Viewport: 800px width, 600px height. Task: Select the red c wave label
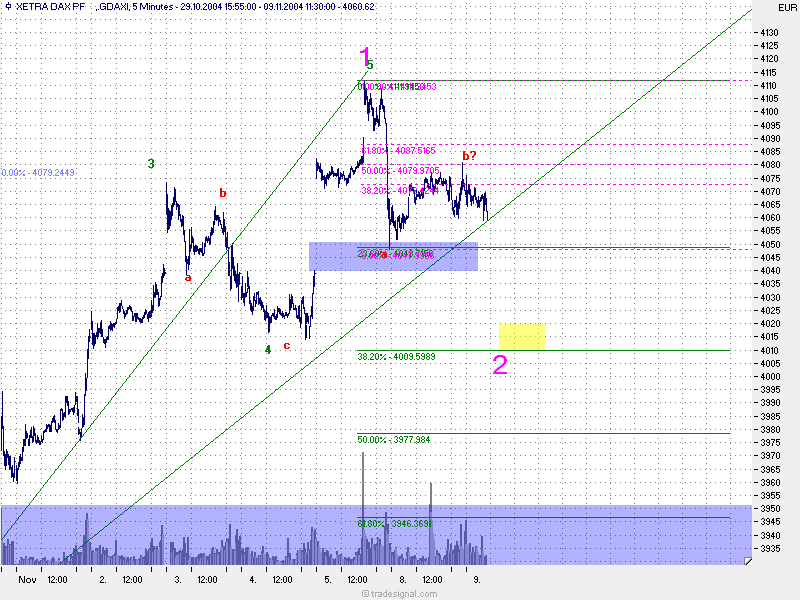point(287,346)
